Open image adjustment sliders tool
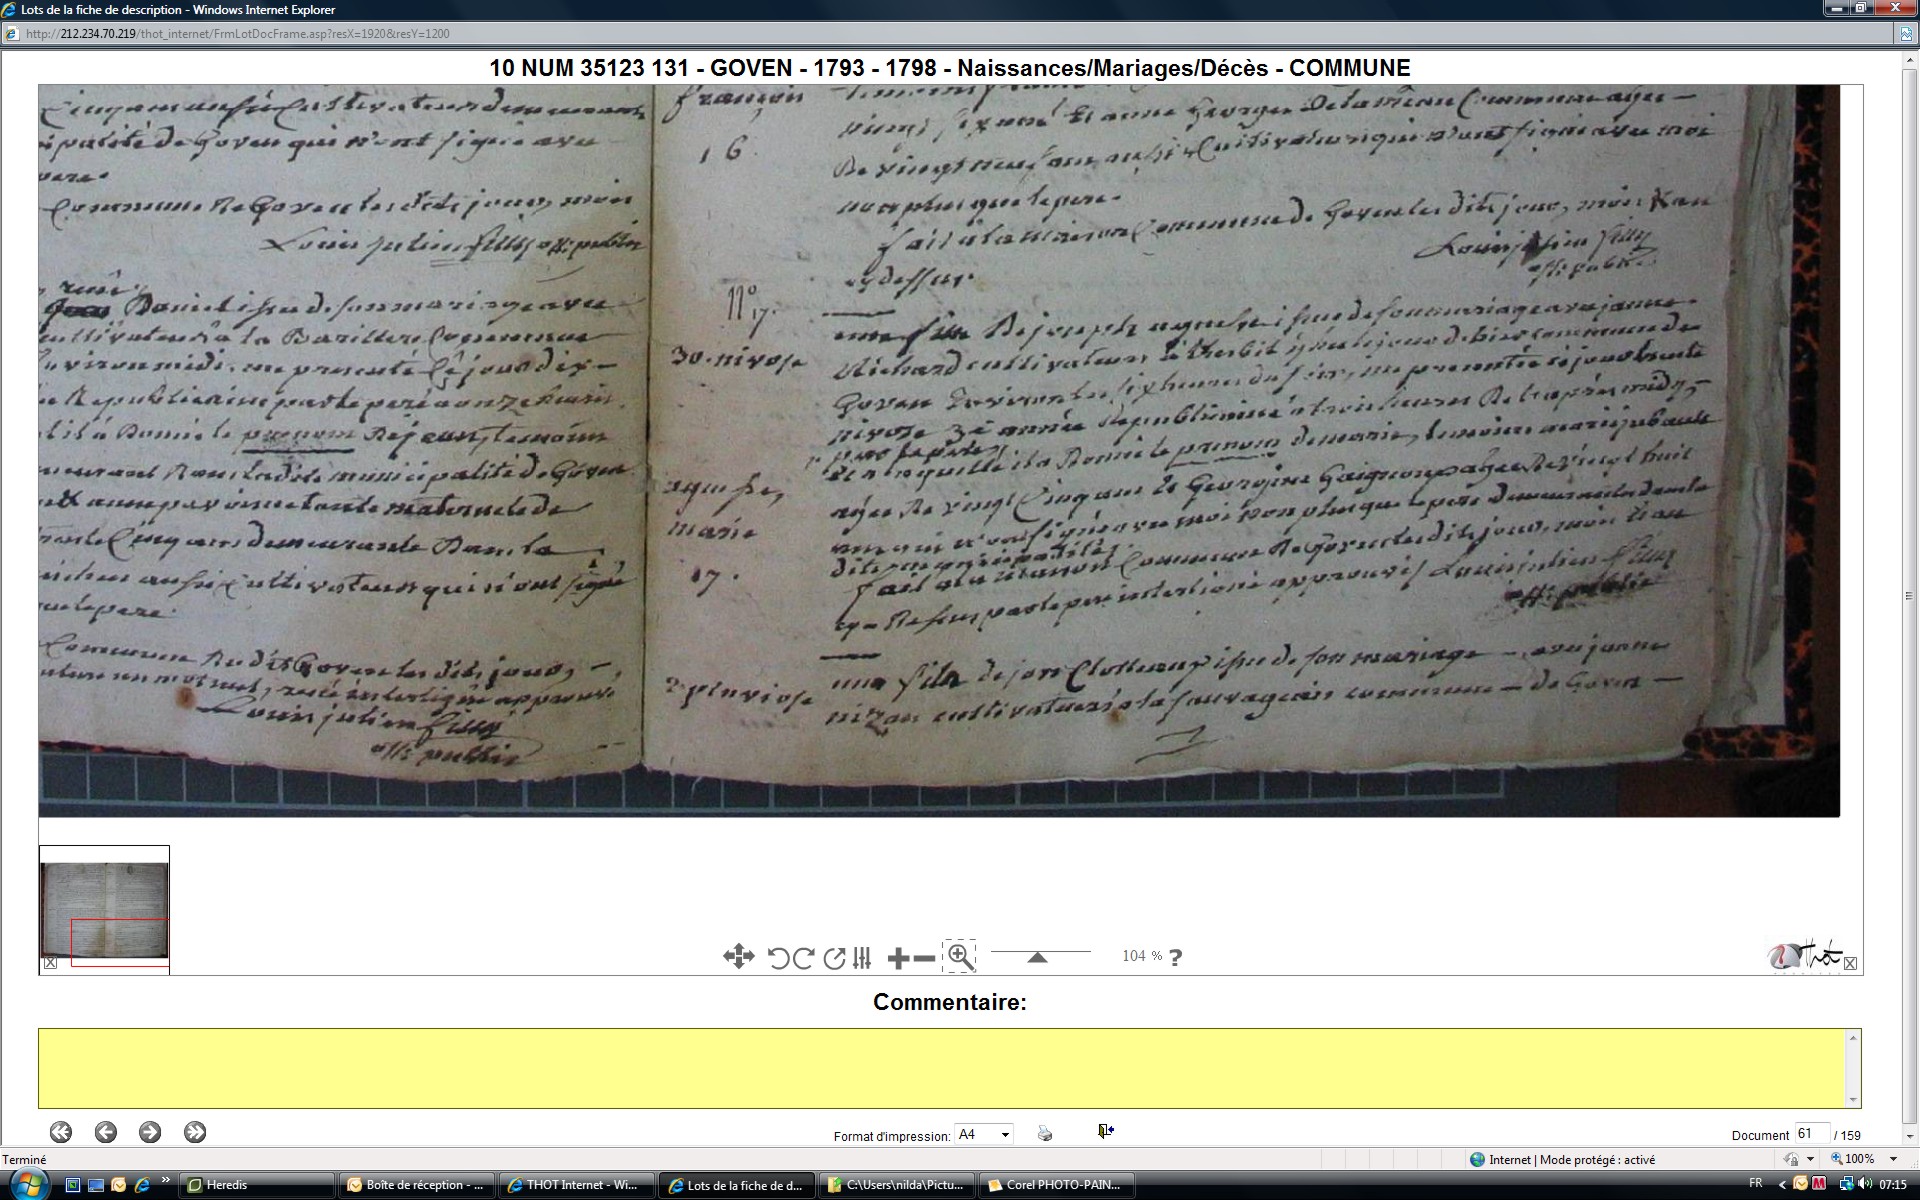This screenshot has height=1200, width=1920. (863, 958)
